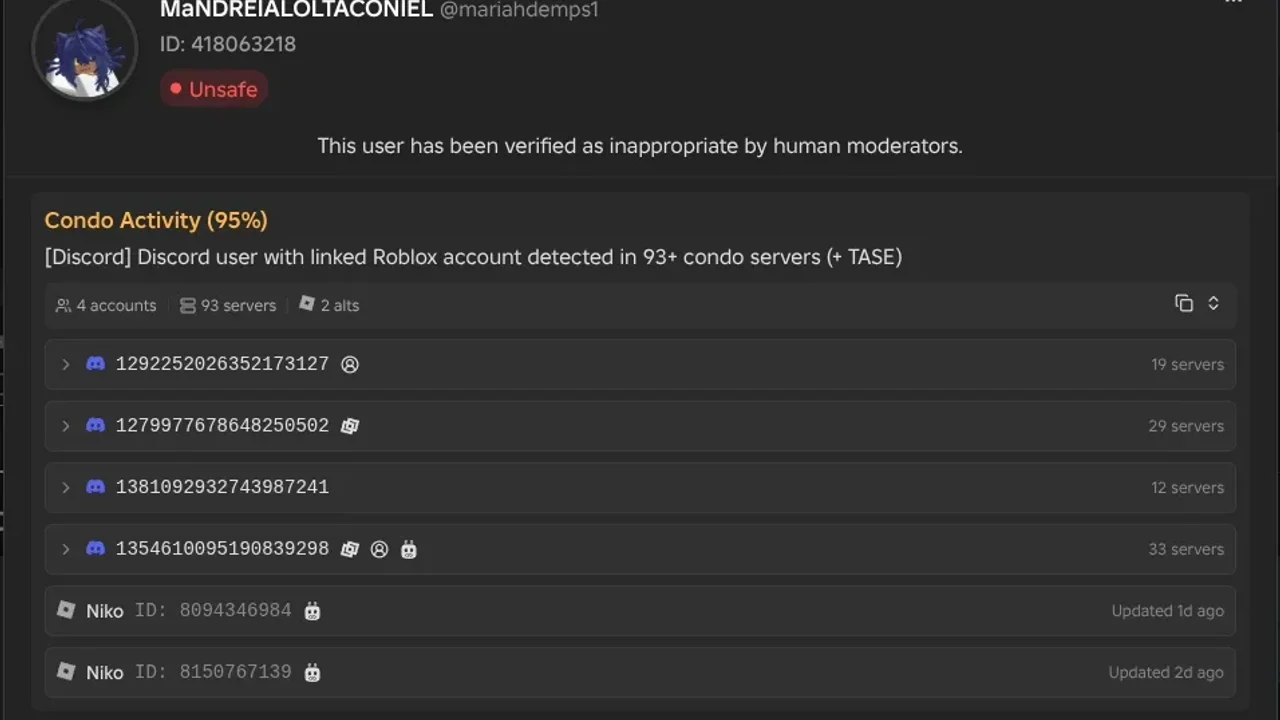Image resolution: width=1280 pixels, height=720 pixels.
Task: Click the Unsafe status badge
Action: 213,89
